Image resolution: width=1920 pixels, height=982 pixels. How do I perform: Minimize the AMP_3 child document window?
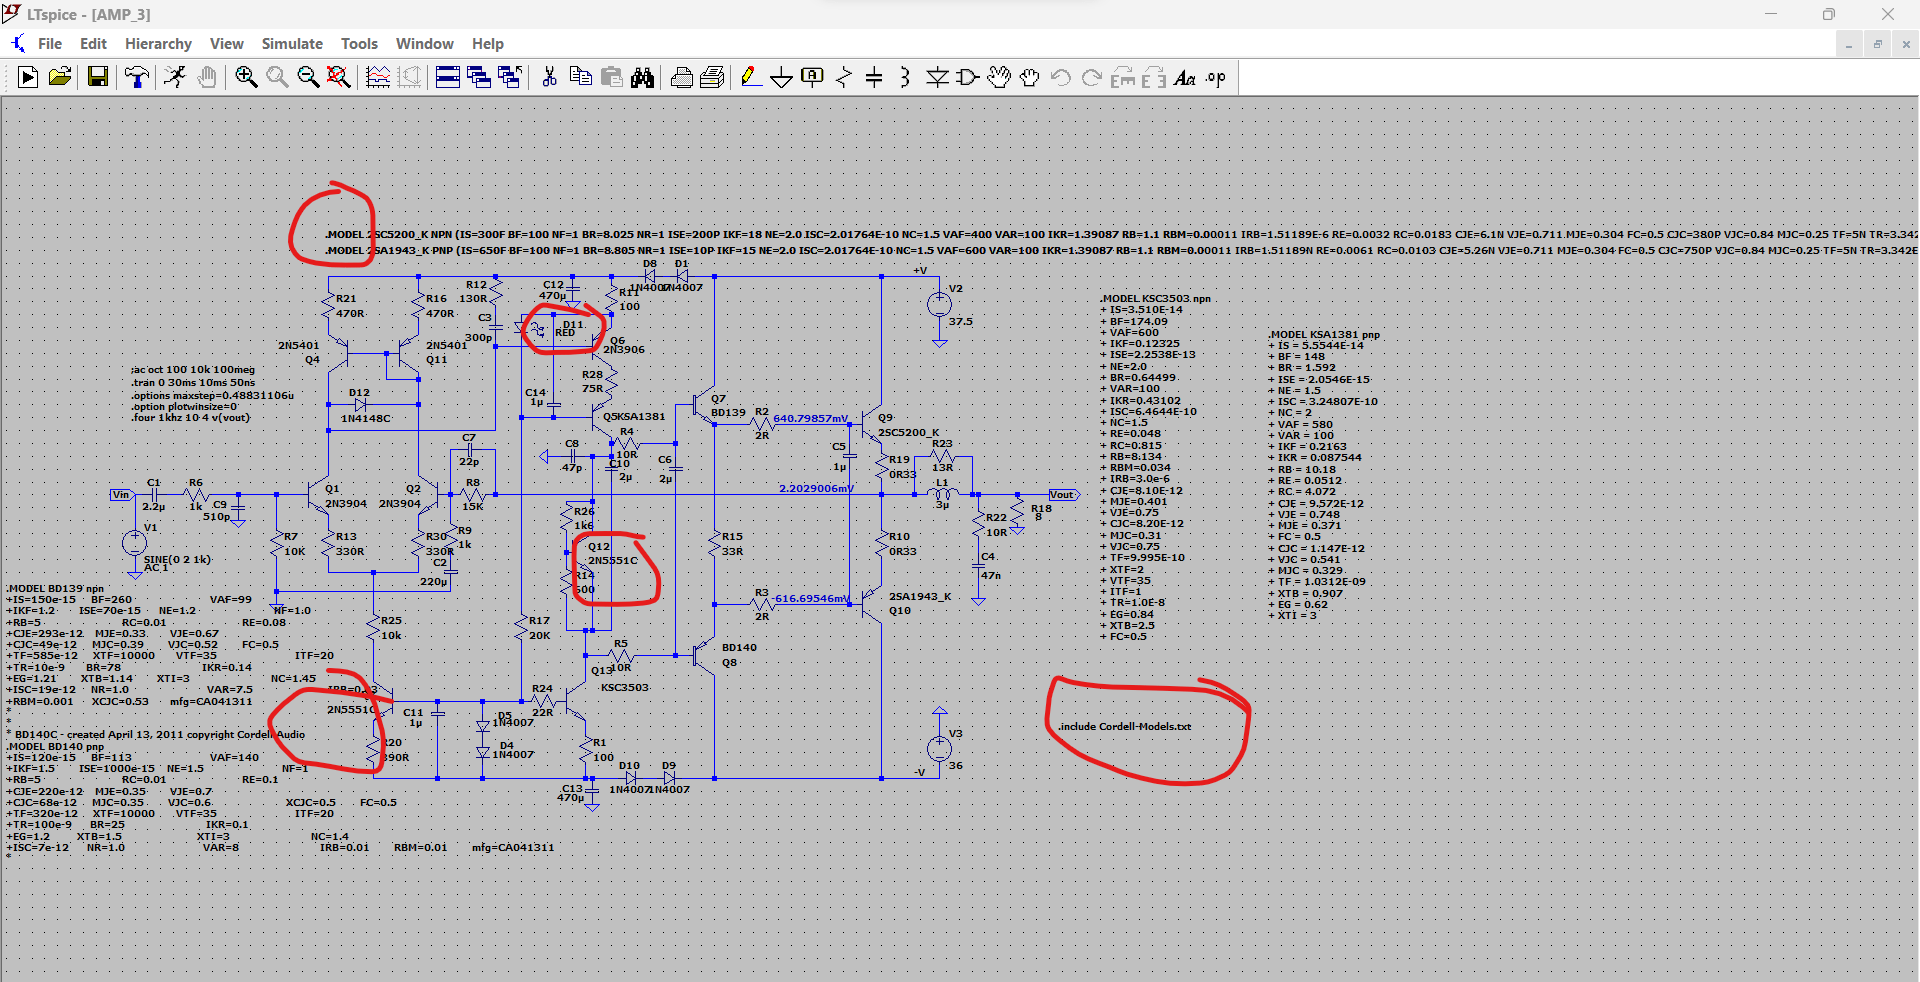pyautogui.click(x=1849, y=44)
